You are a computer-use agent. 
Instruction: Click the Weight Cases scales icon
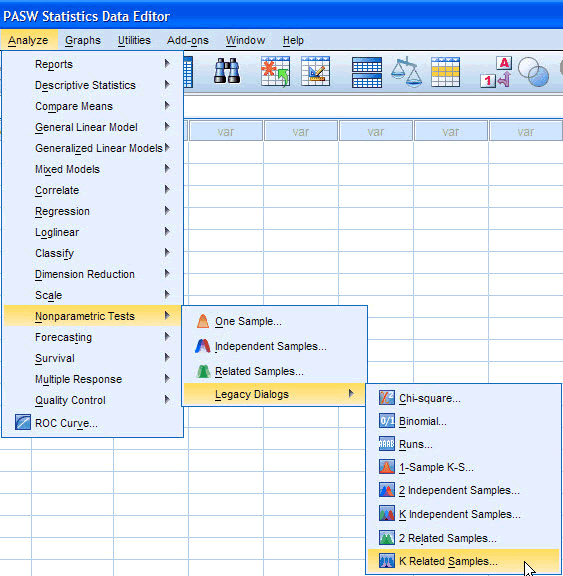[x=406, y=72]
